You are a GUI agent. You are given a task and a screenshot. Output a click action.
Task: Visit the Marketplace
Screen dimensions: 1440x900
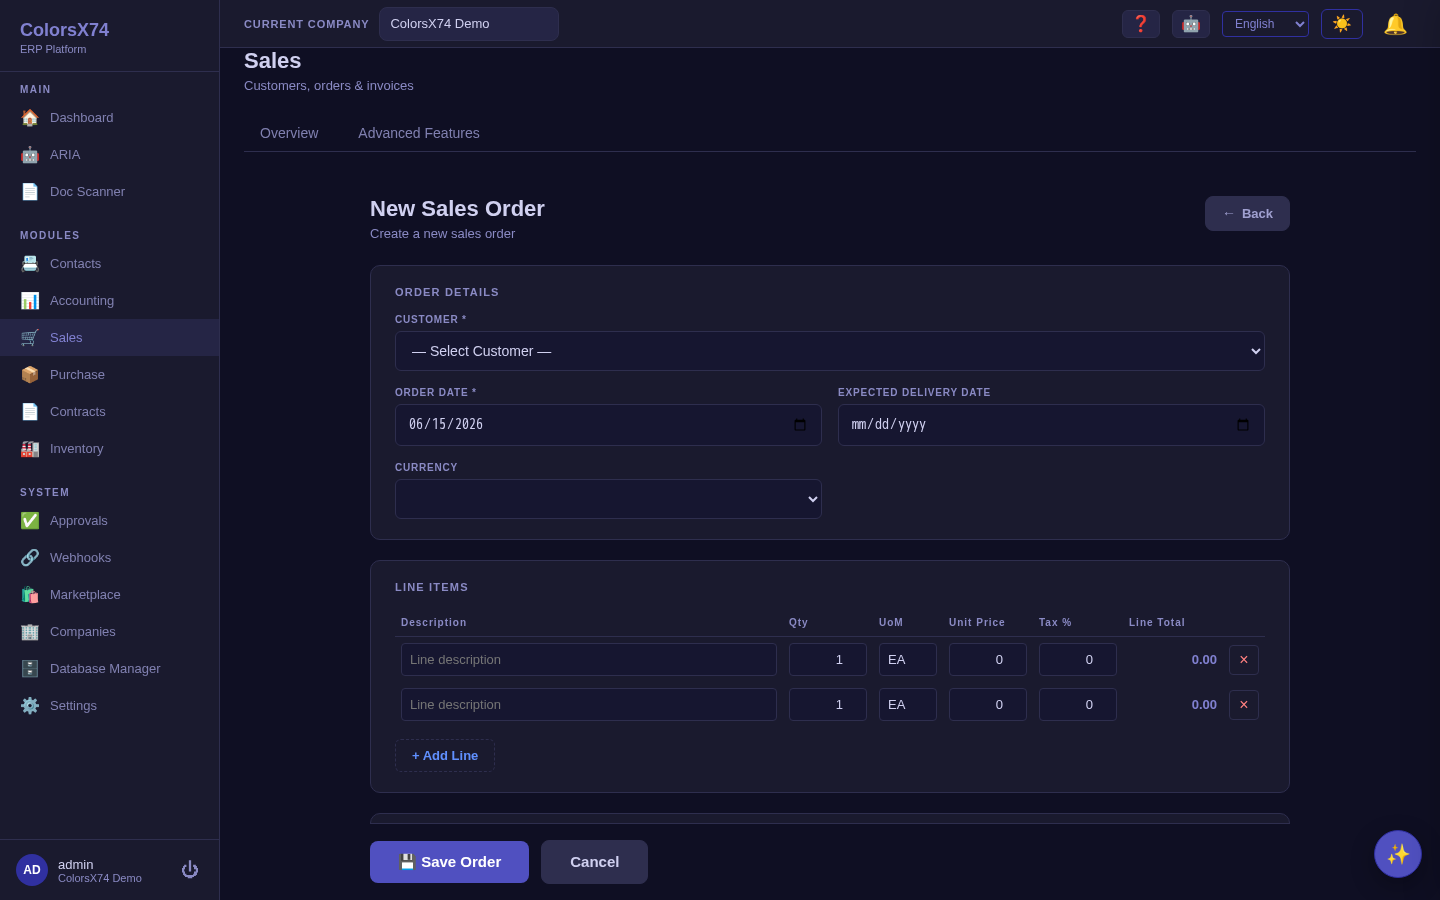[109, 595]
